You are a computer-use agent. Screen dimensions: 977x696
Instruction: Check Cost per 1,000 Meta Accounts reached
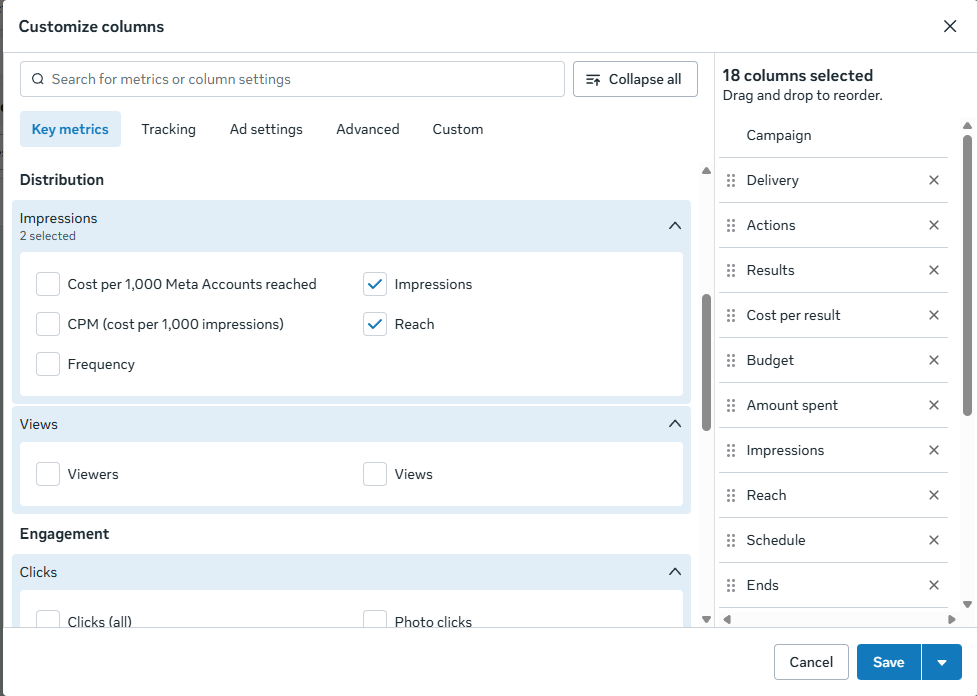click(48, 284)
